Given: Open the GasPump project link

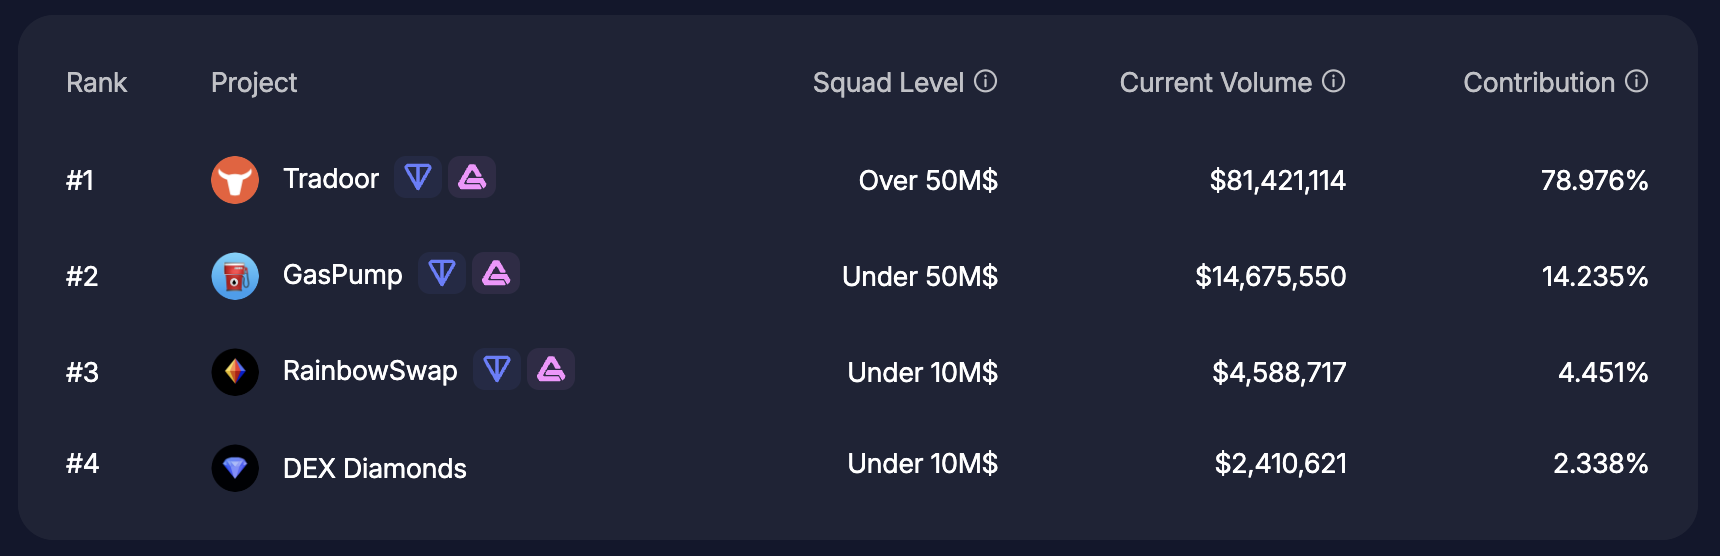Looking at the screenshot, I should click(343, 275).
